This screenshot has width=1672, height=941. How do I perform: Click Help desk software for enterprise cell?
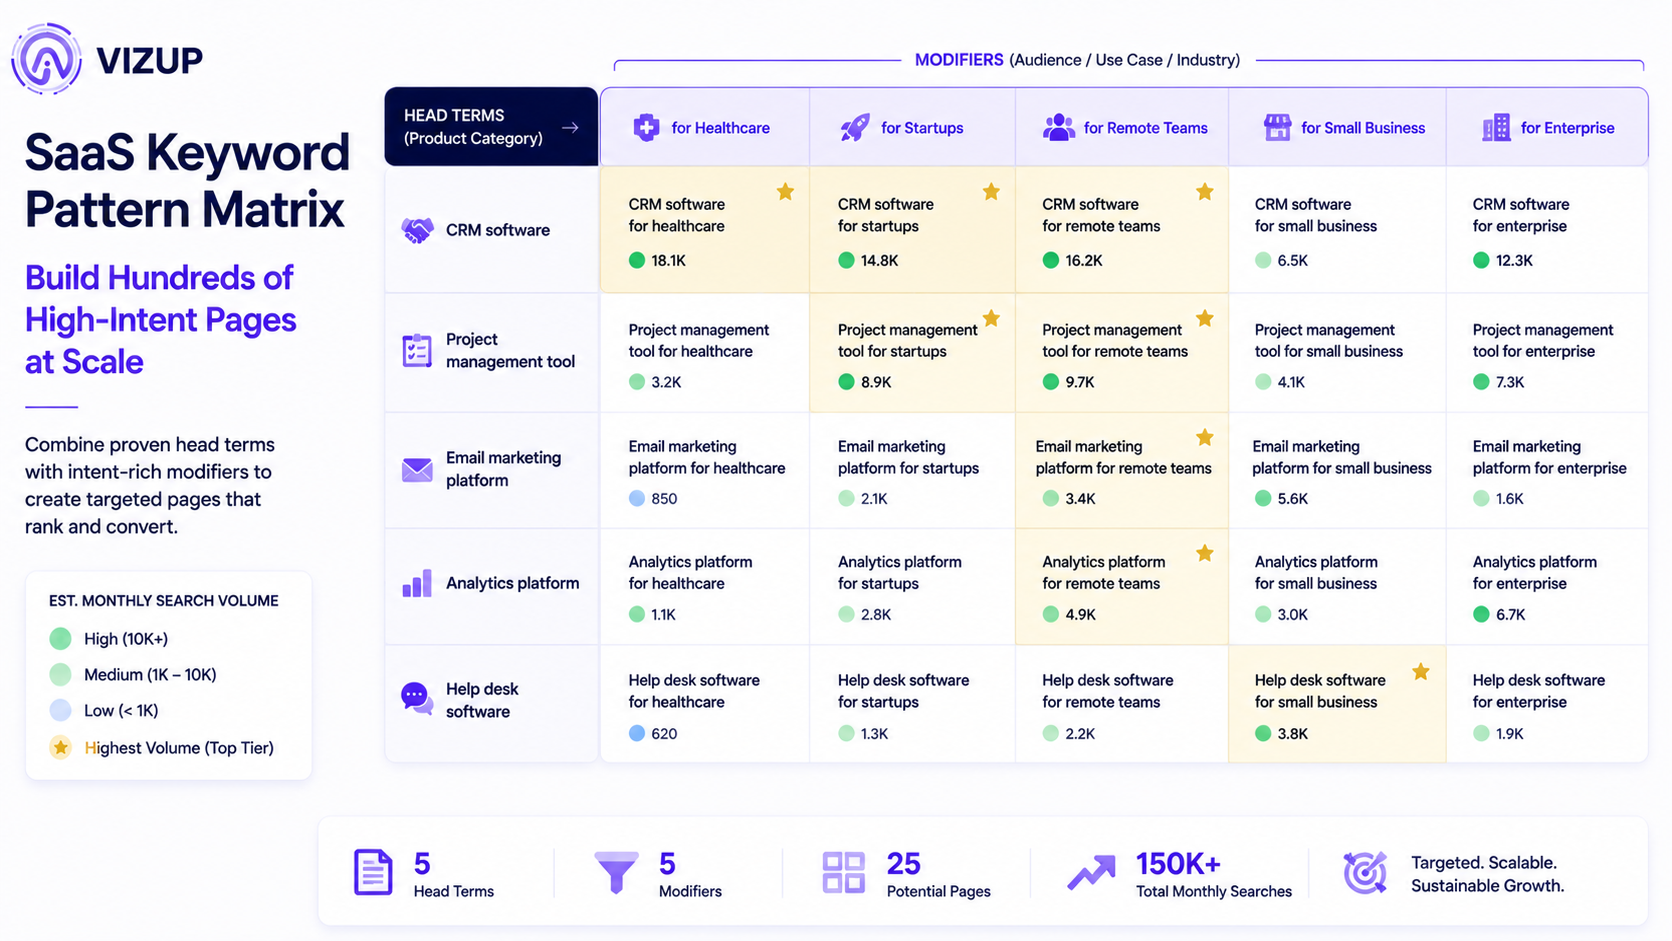tap(1547, 704)
